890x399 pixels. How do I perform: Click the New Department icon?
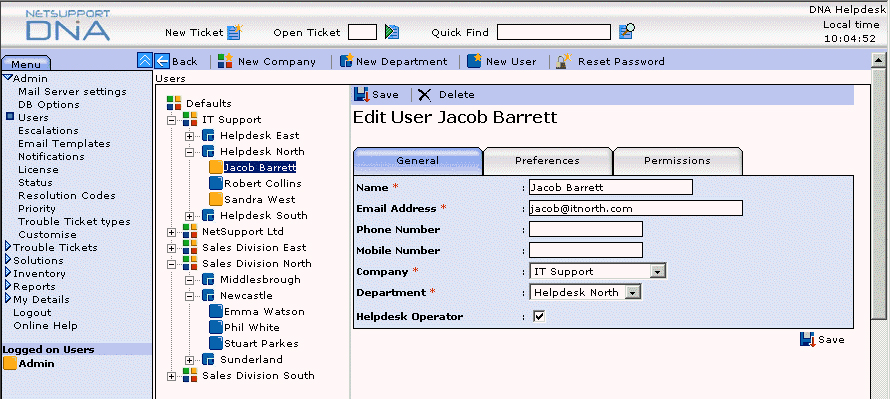[346, 61]
